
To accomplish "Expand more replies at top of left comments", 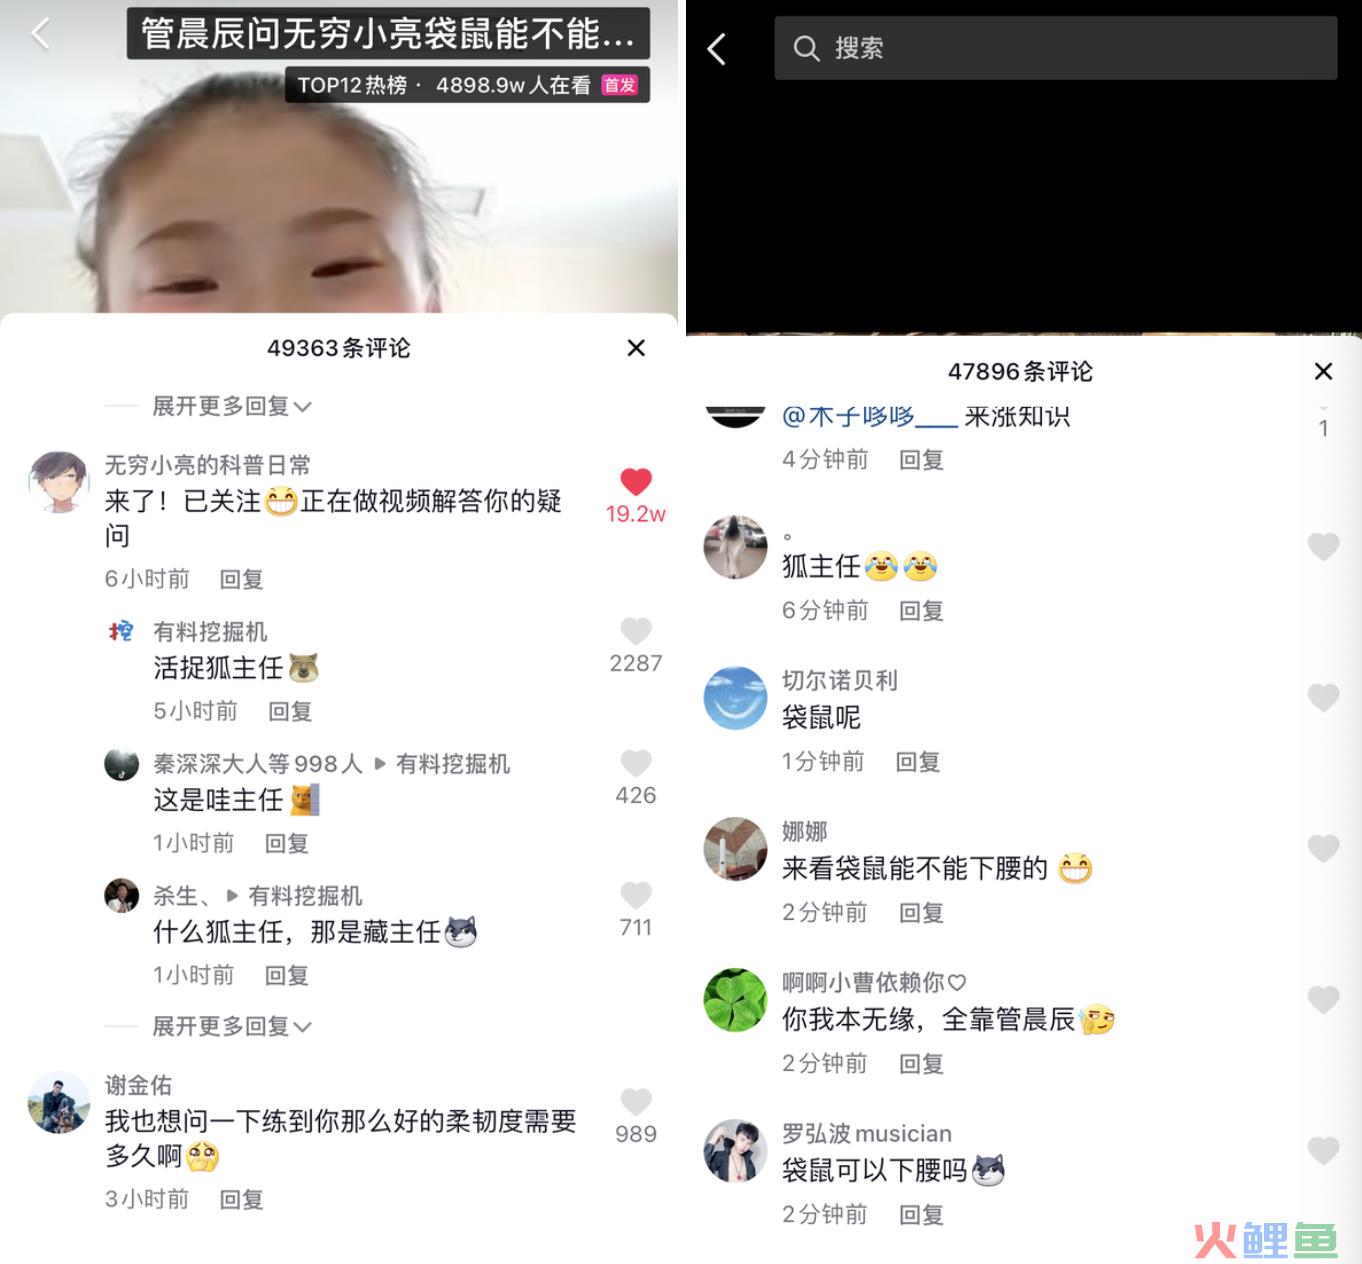I will click(231, 406).
